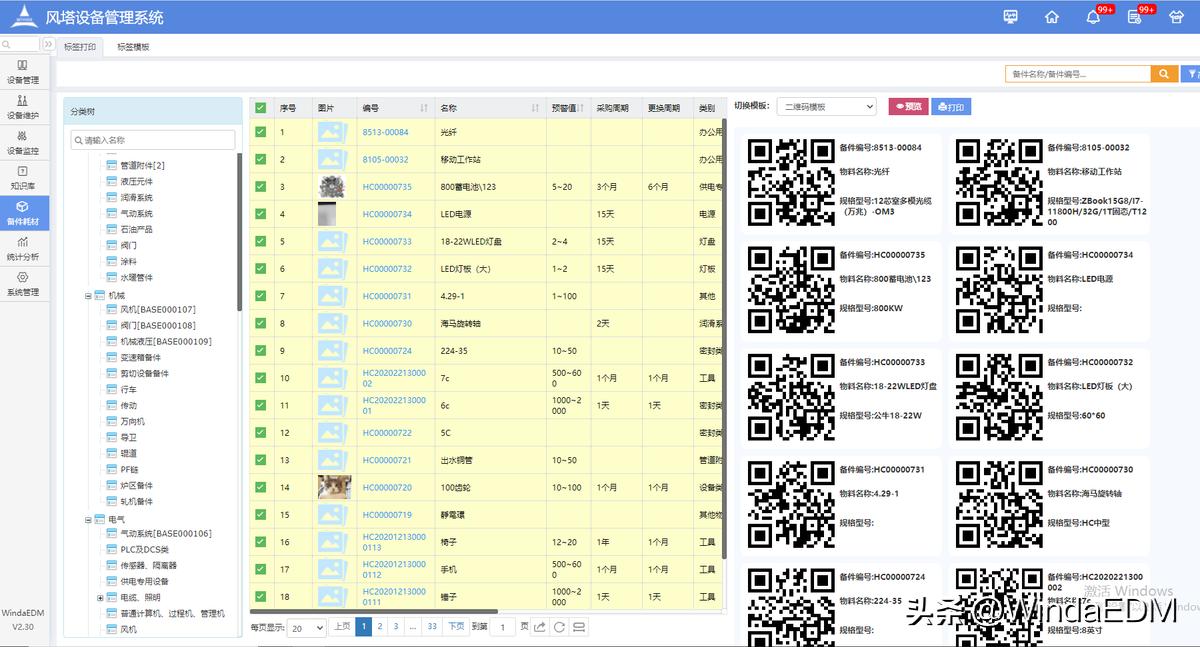
Task: Open the monitor dashboard icon in the header
Action: pyautogui.click(x=1011, y=17)
